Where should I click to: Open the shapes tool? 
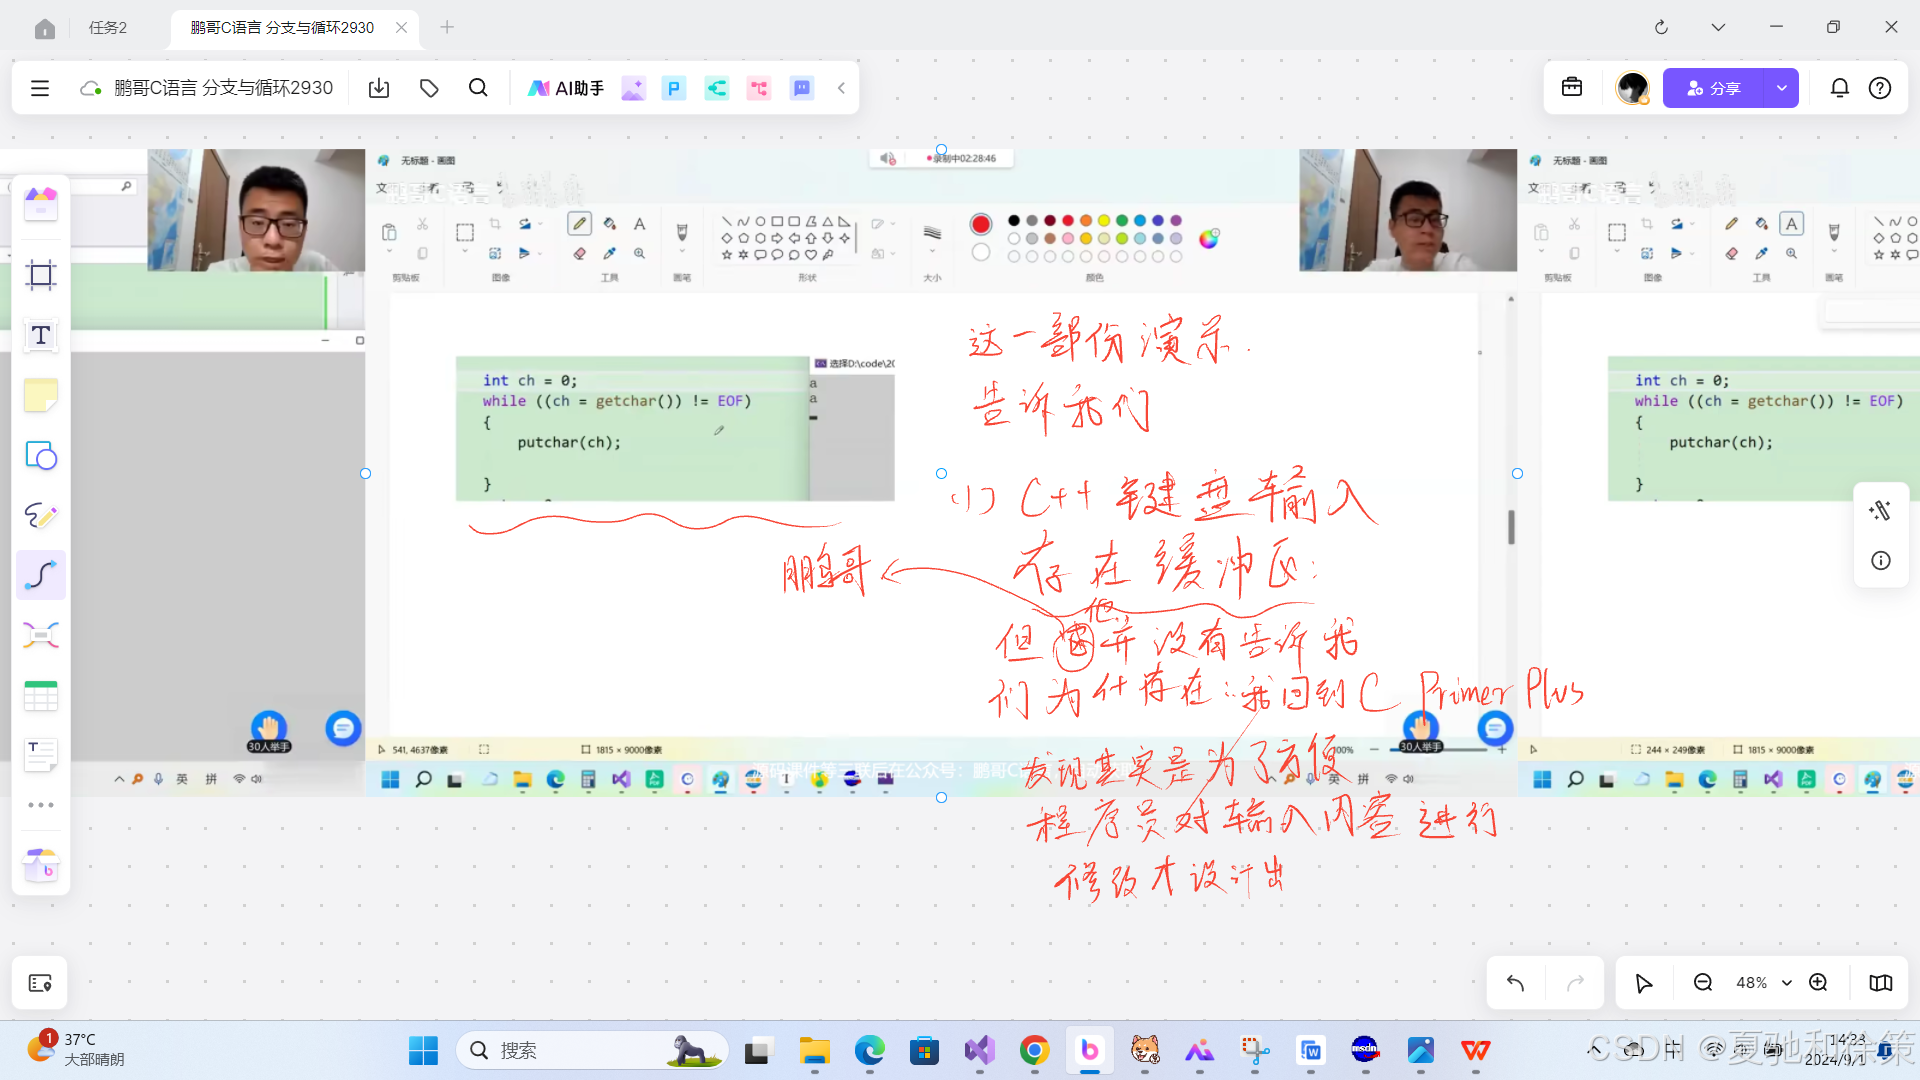[x=41, y=456]
